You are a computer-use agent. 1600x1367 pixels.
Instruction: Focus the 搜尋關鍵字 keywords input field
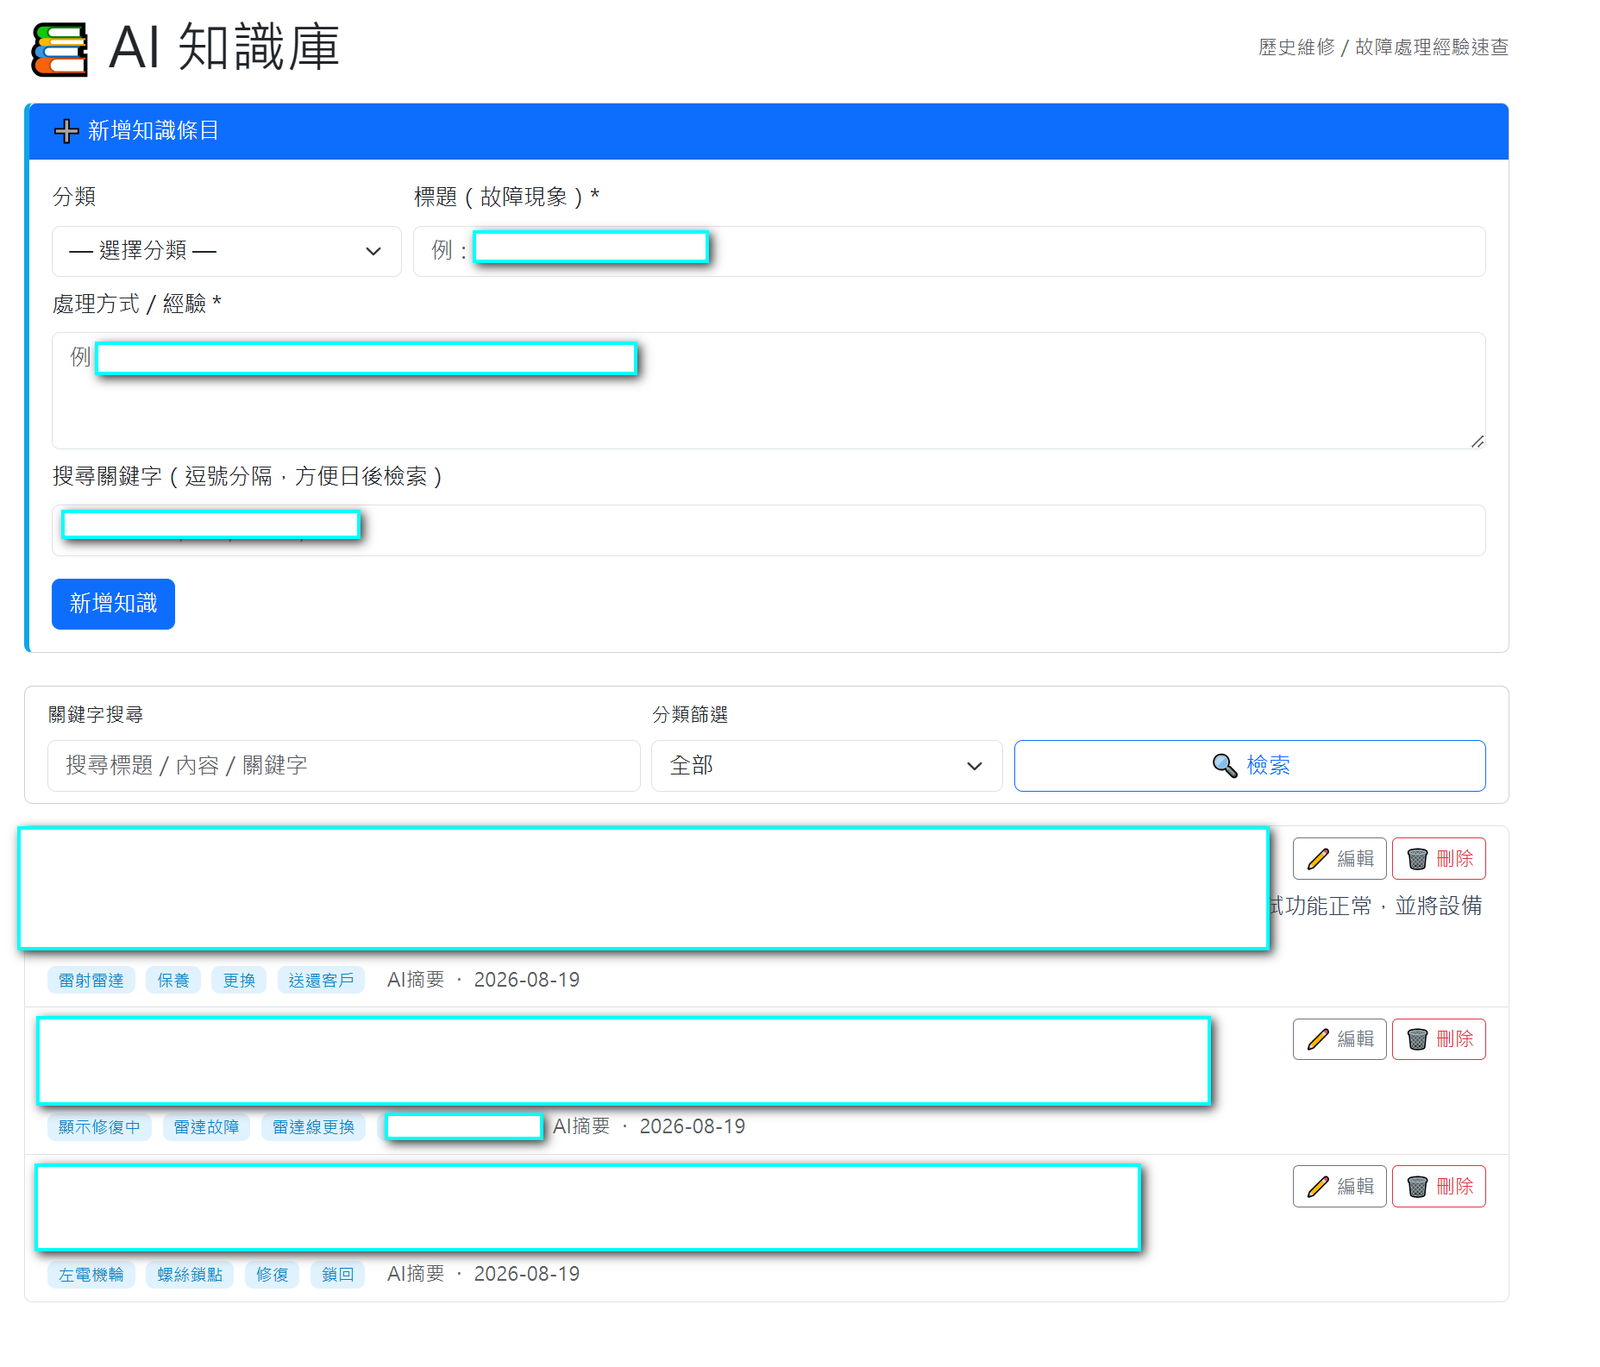coord(769,531)
